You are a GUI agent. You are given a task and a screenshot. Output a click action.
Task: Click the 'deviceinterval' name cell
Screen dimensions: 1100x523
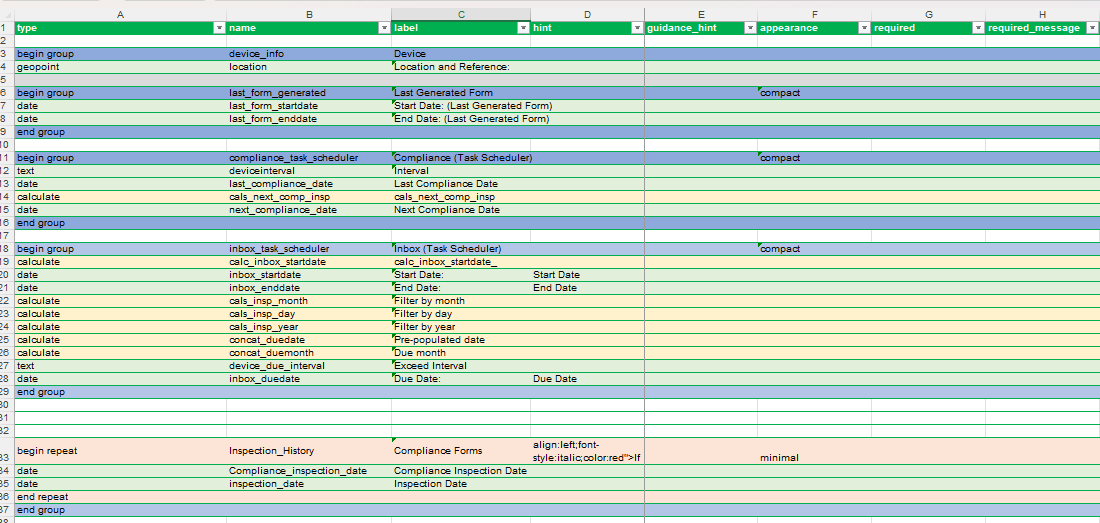tap(309, 171)
